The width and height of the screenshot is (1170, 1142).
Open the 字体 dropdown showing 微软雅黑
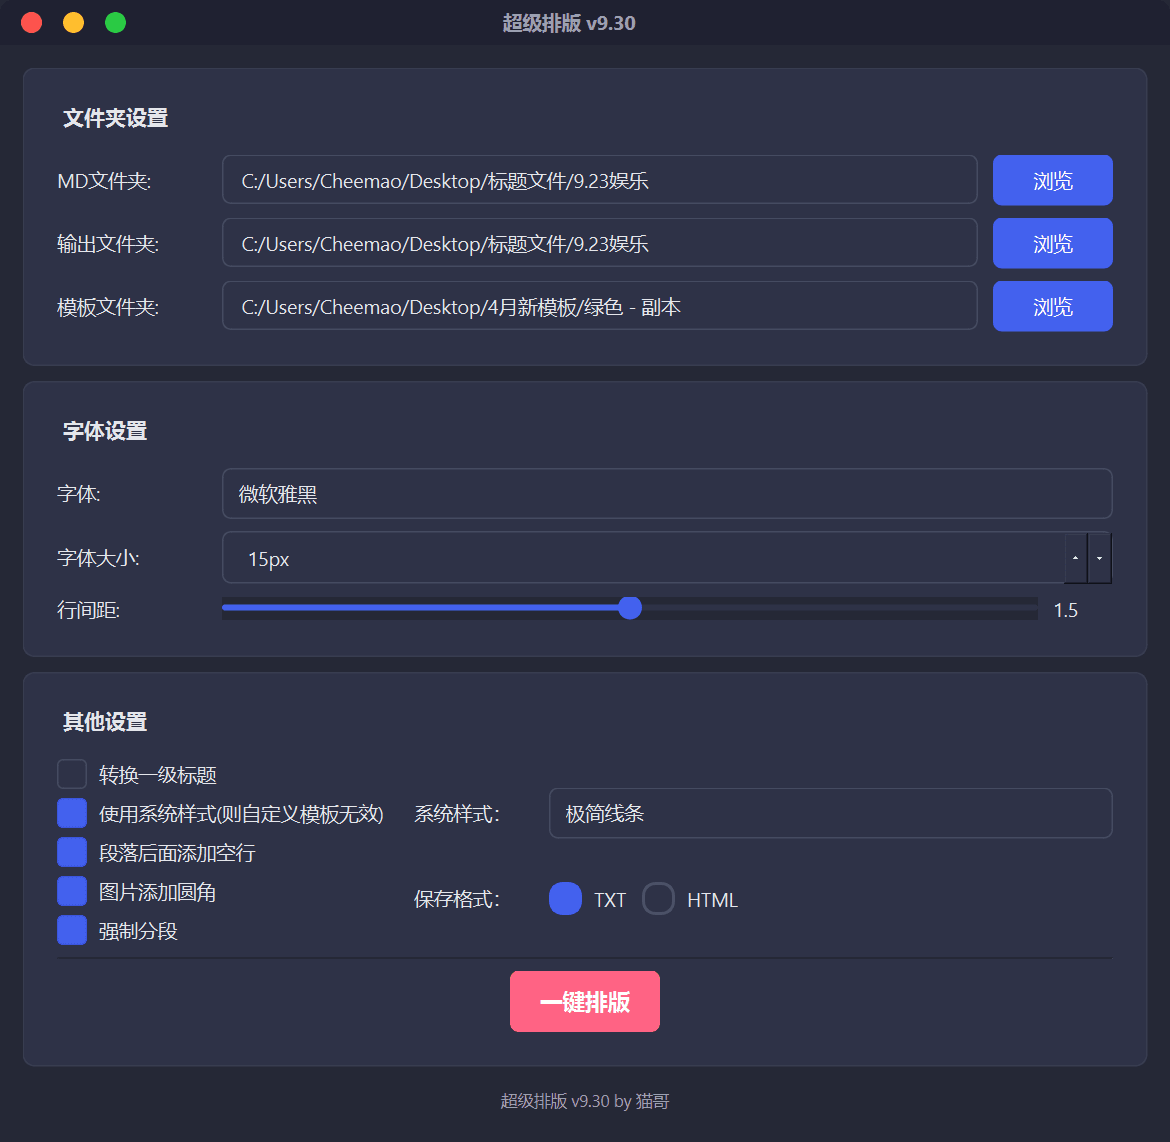coord(666,494)
